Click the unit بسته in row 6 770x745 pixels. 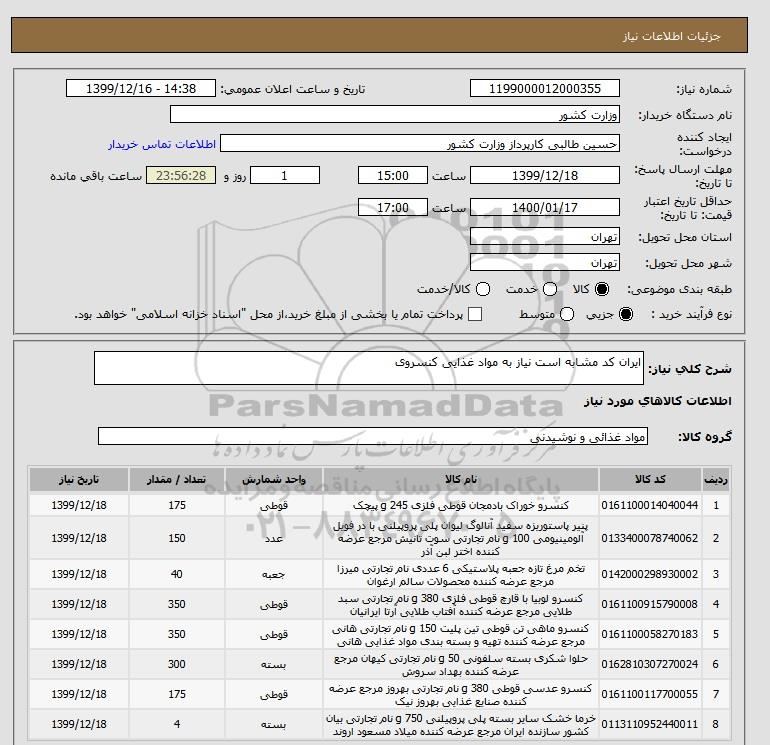point(274,664)
